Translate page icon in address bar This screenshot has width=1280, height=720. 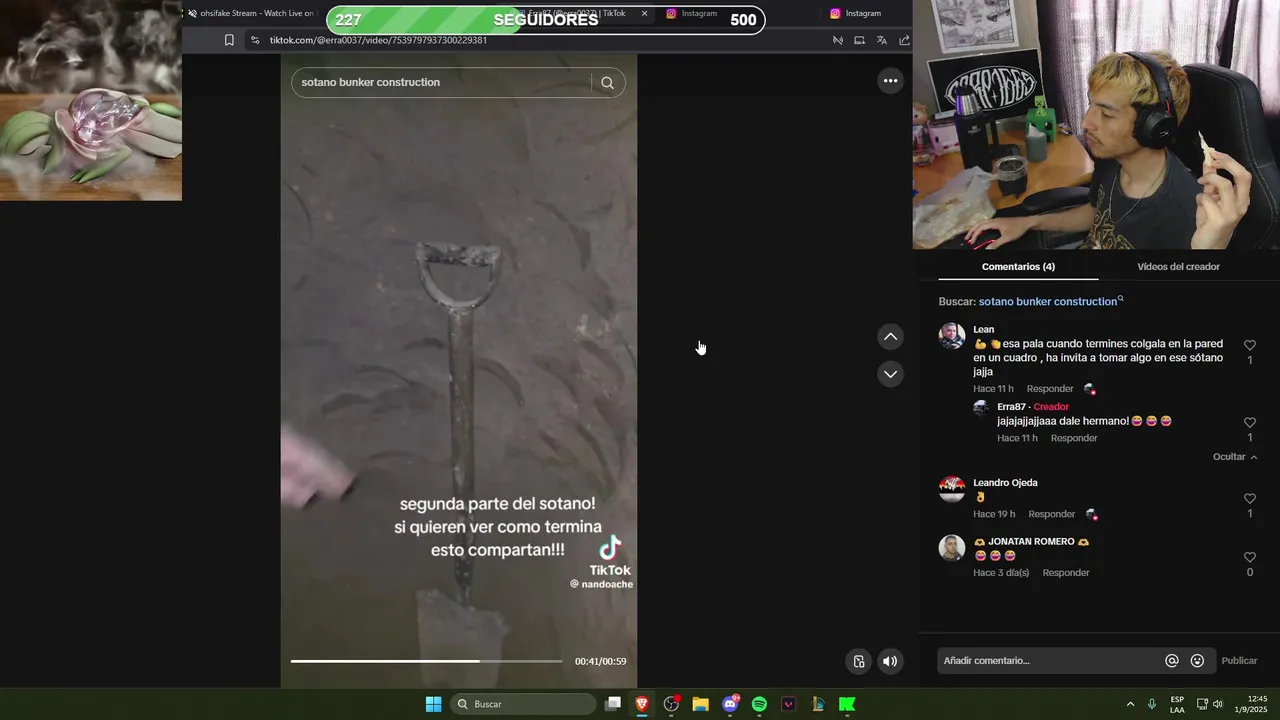(881, 40)
